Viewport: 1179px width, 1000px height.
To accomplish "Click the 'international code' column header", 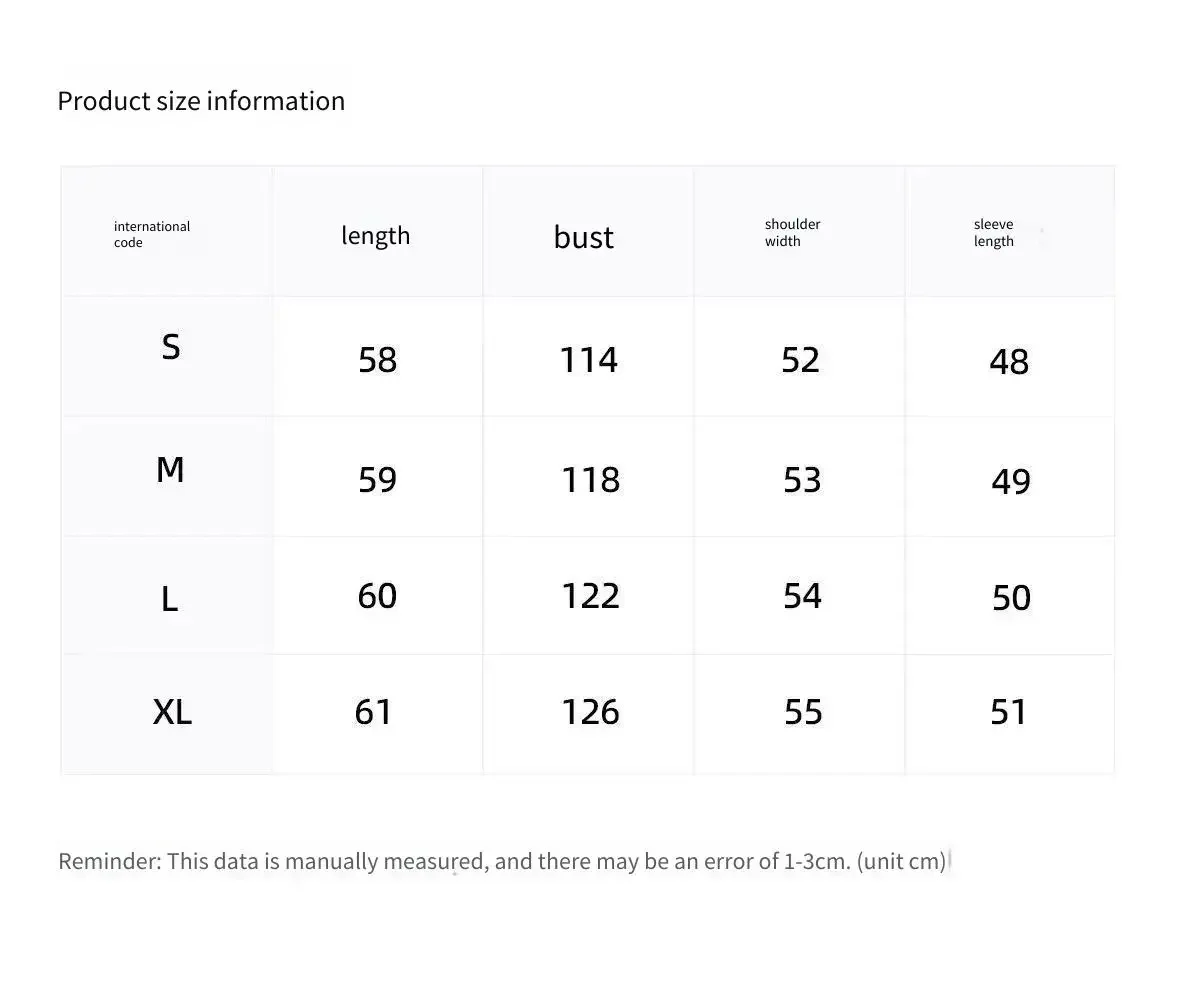I will pos(152,234).
